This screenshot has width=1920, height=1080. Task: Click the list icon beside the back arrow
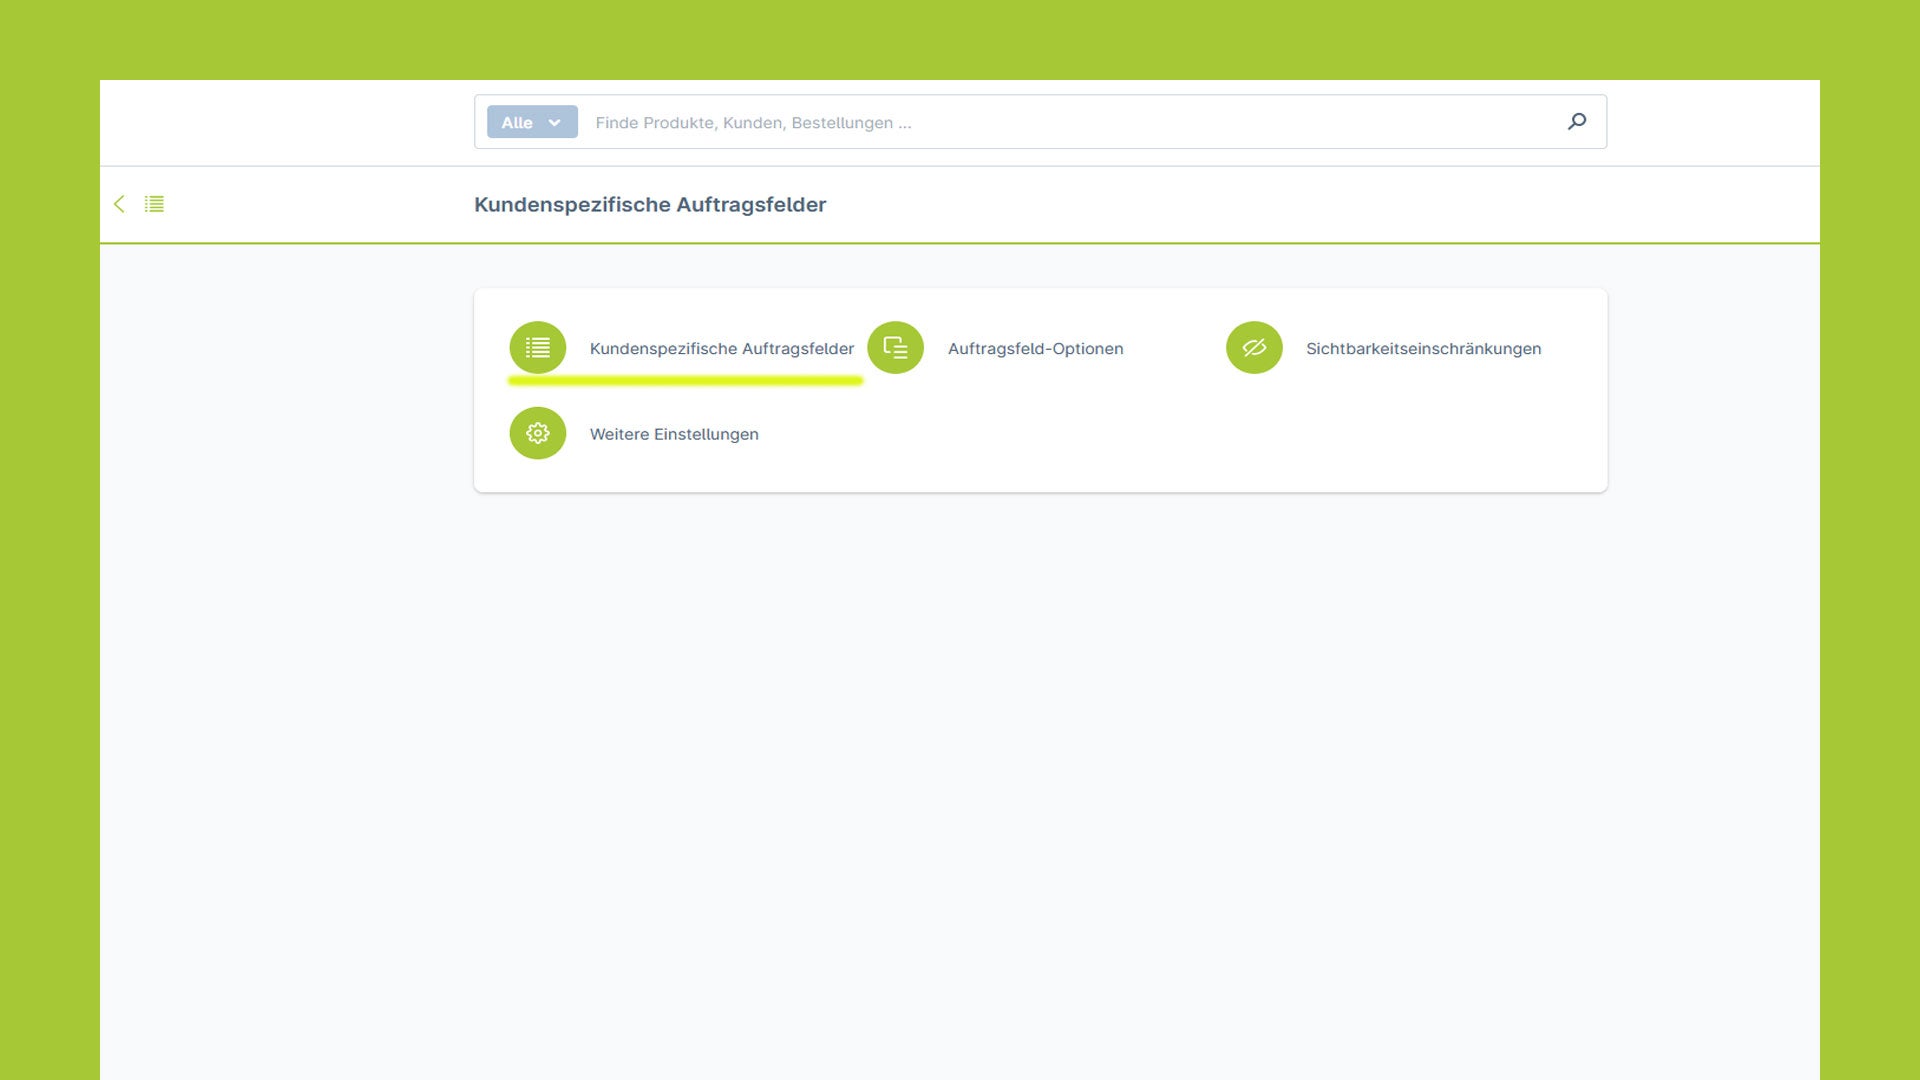(154, 204)
